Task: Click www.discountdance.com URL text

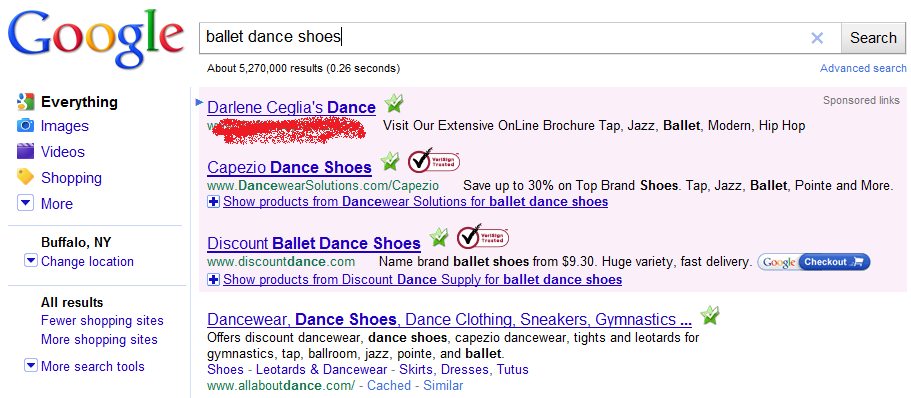Action: [281, 262]
